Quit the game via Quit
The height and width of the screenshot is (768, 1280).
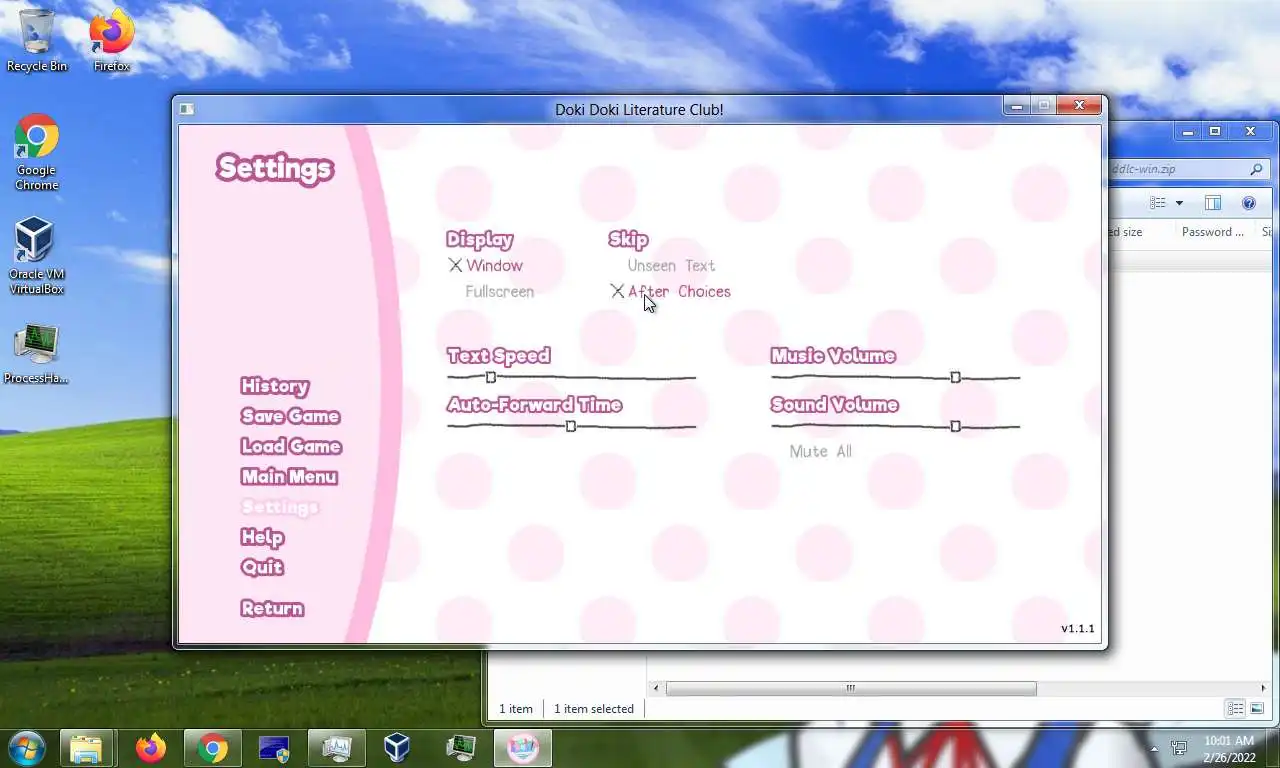tap(262, 567)
